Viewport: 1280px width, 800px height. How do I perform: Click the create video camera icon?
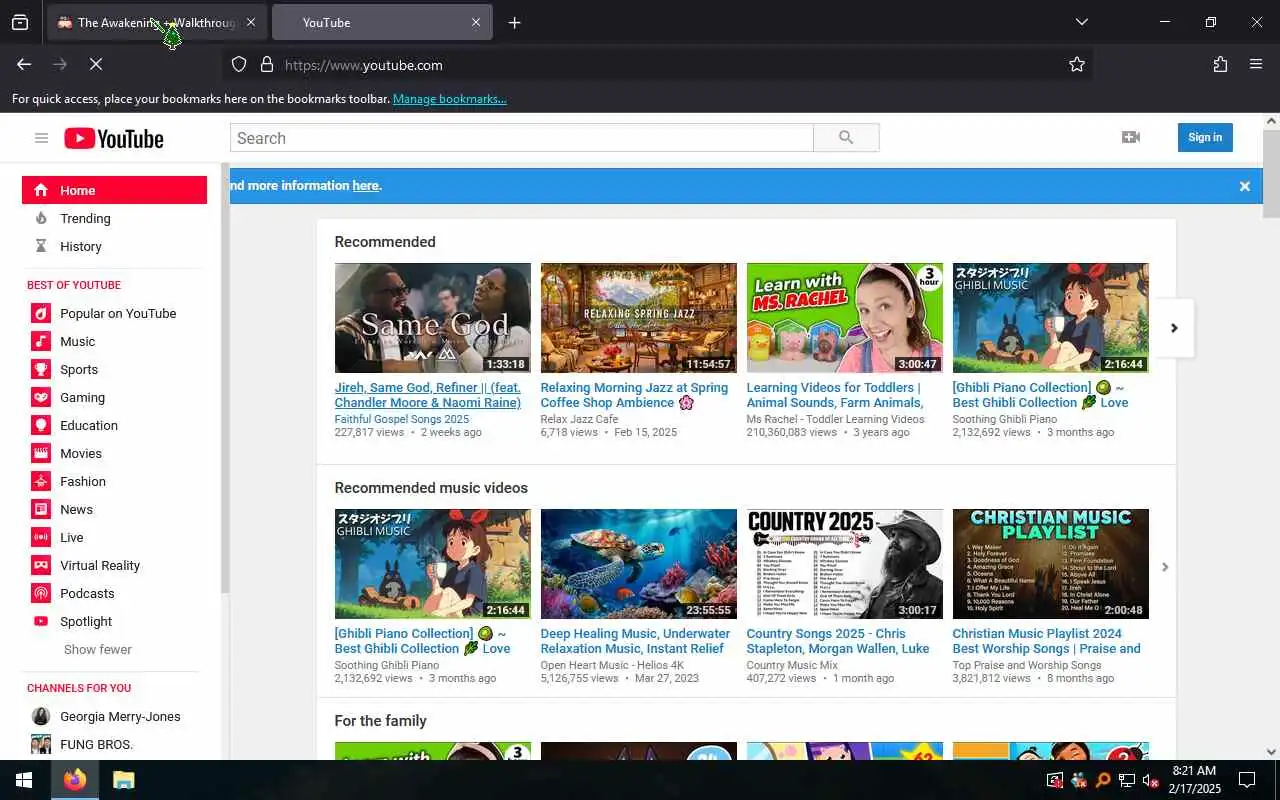[1131, 137]
